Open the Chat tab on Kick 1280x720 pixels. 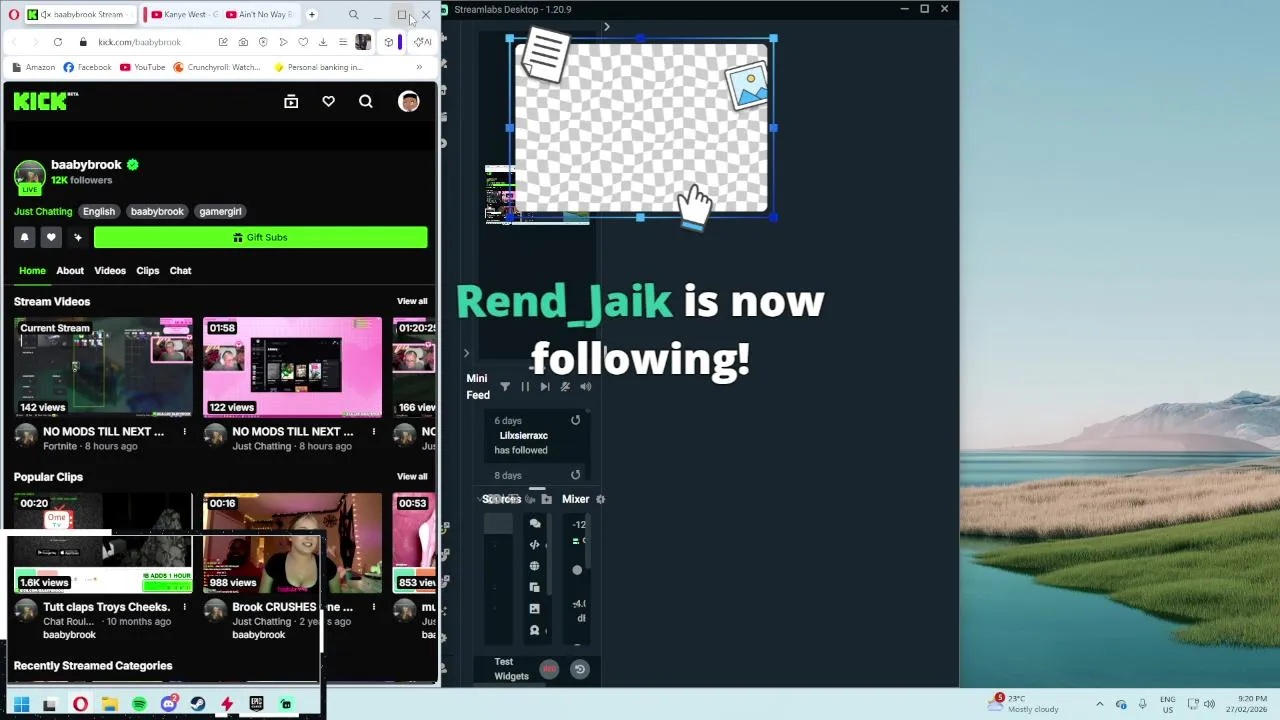pyautogui.click(x=180, y=270)
